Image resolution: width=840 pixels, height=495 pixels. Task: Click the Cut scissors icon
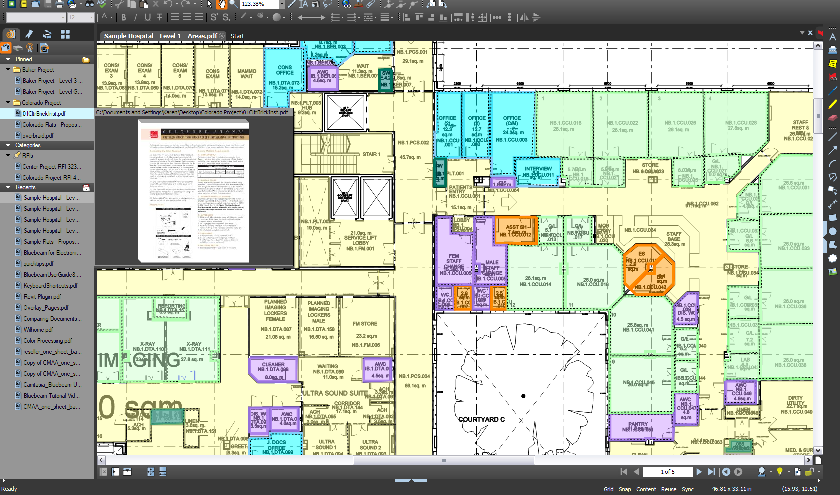(x=119, y=4)
